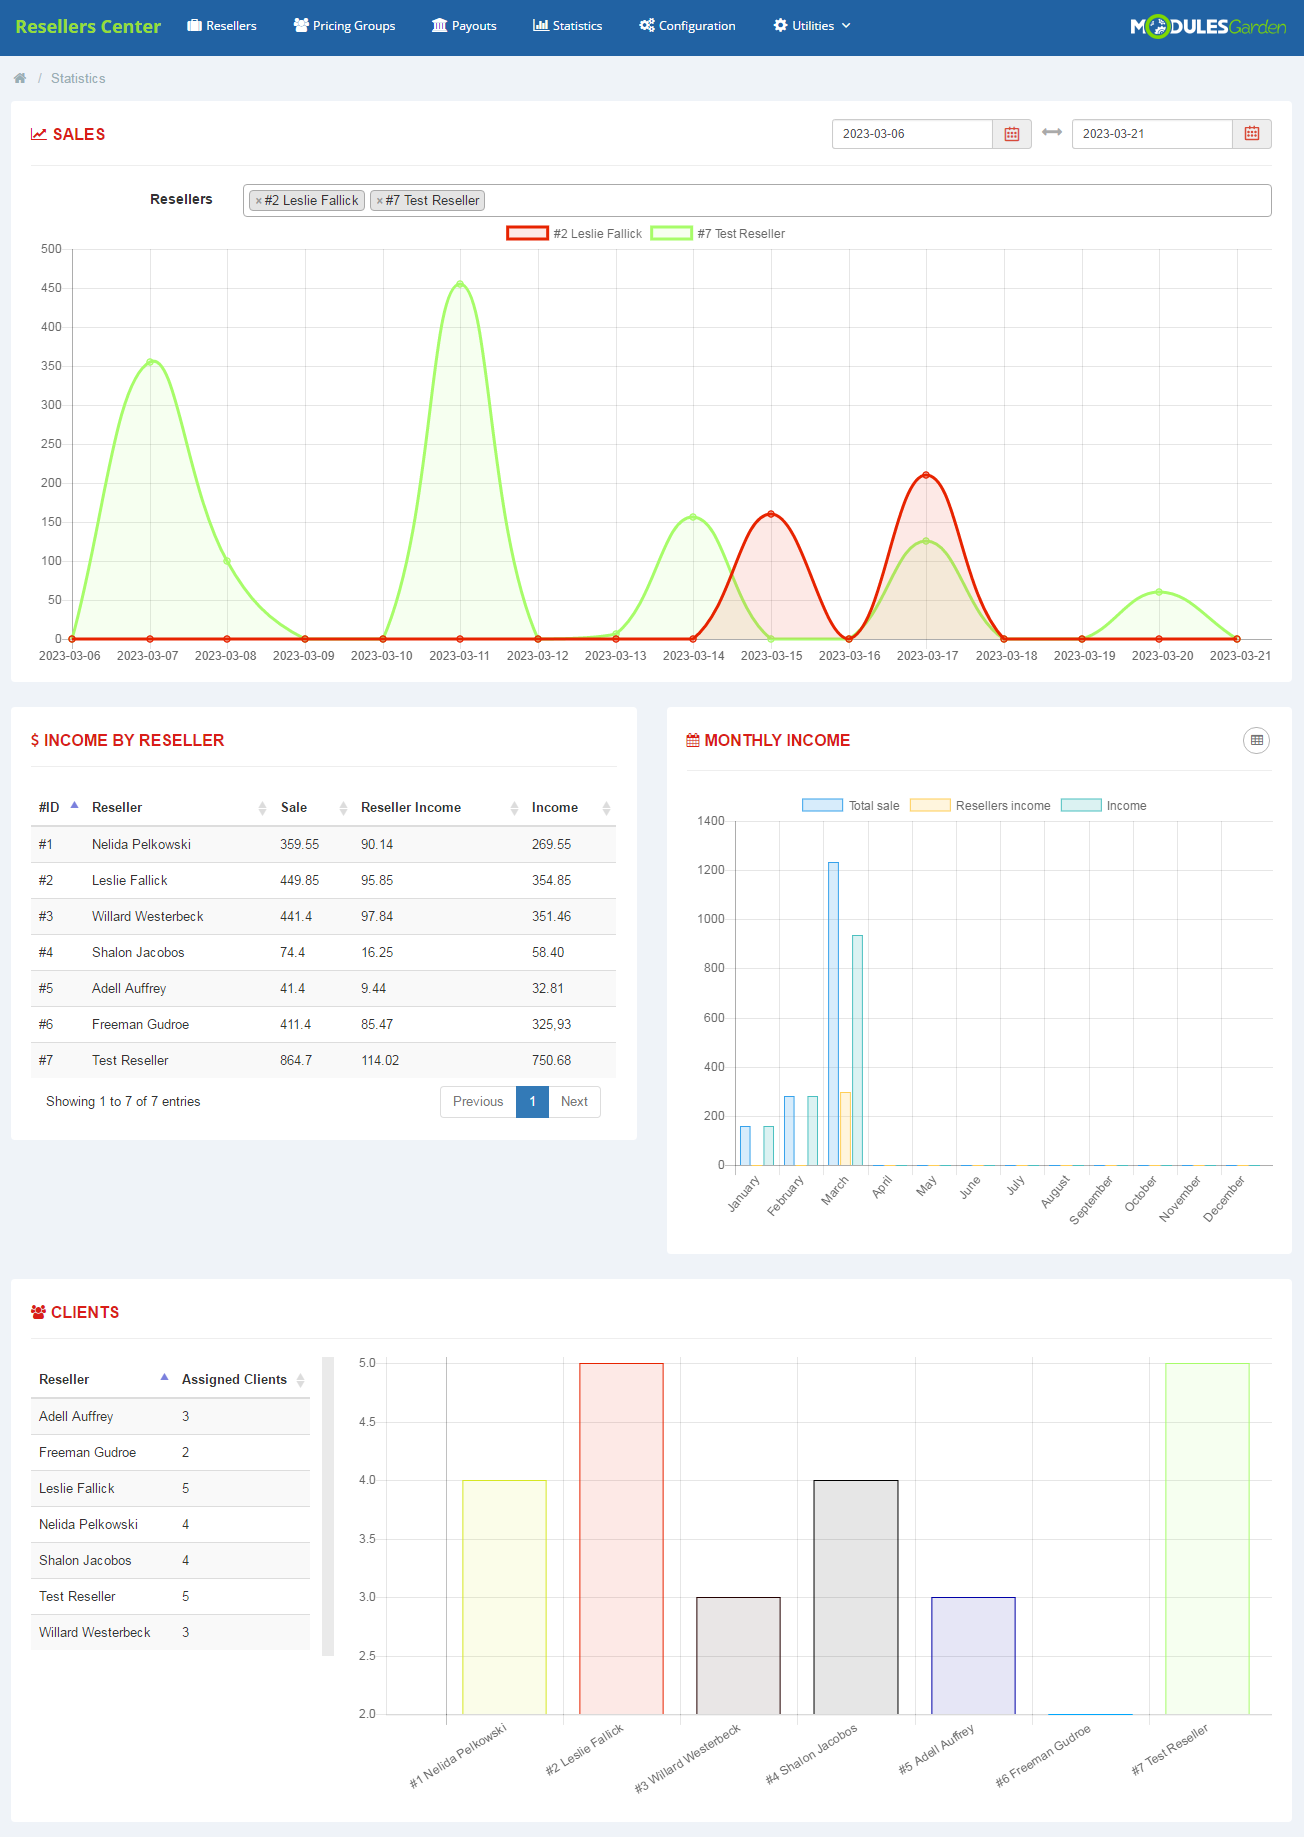Open the end date calendar picker

(1251, 134)
